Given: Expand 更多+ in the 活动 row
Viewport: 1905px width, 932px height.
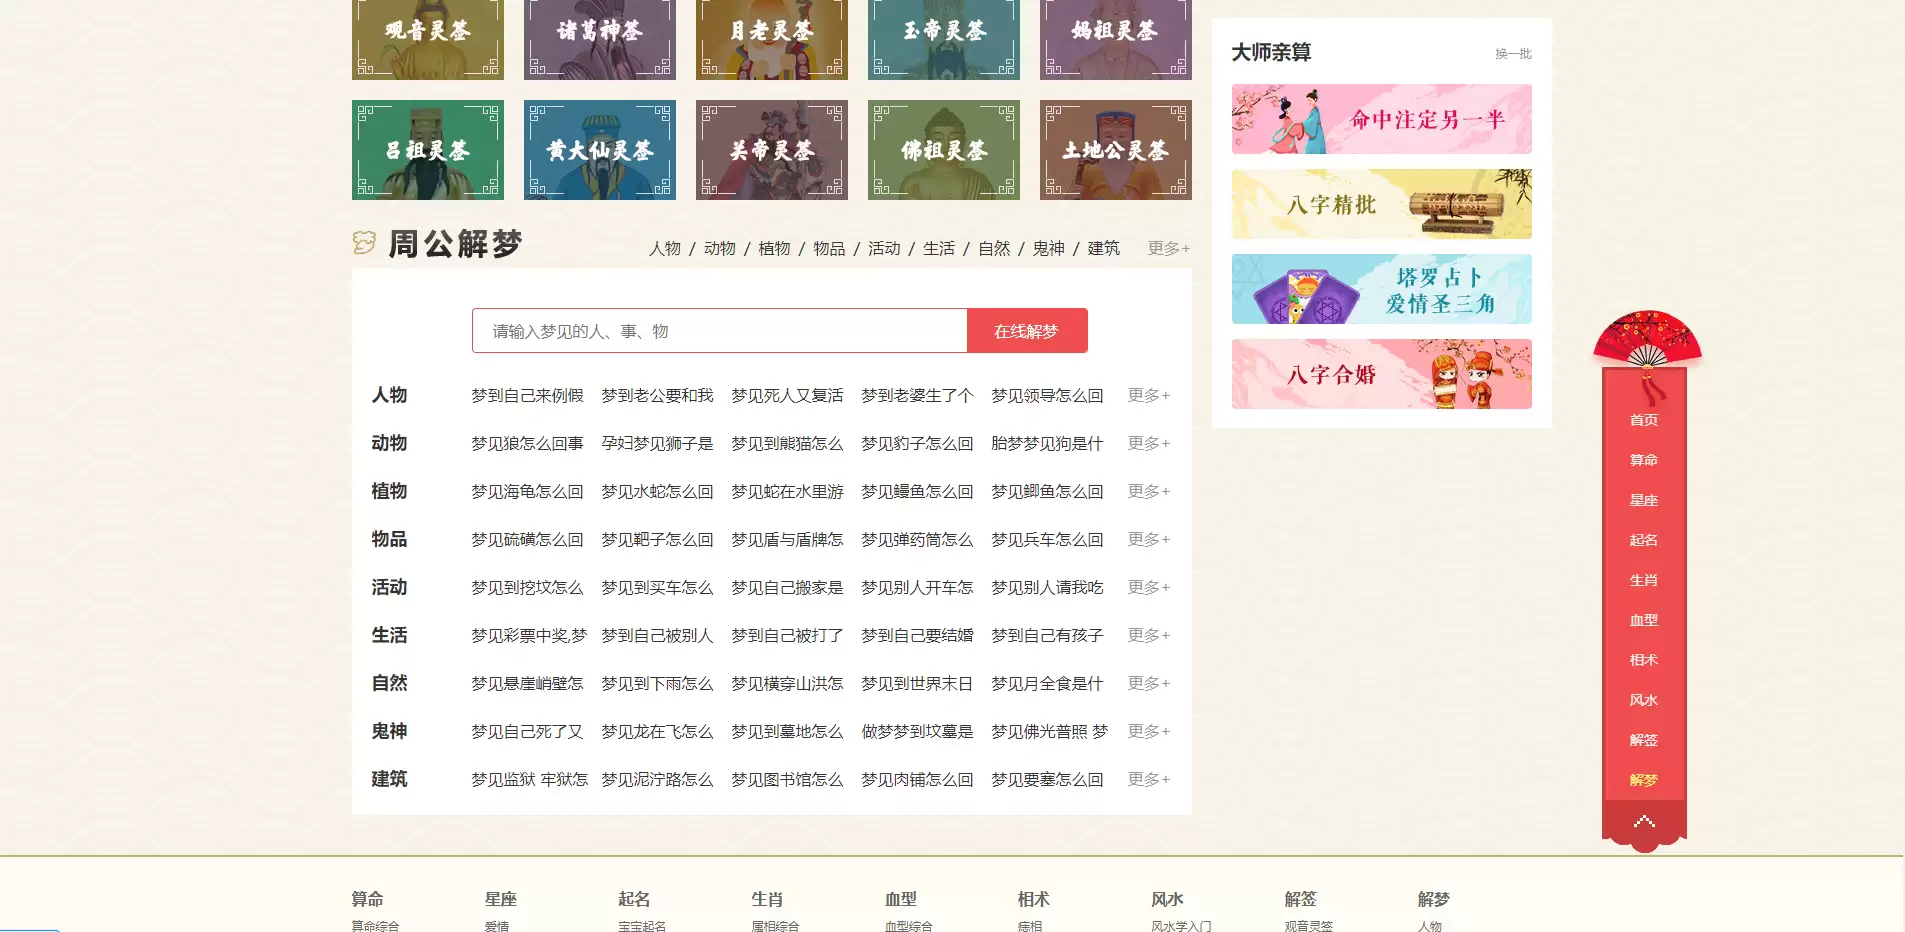Looking at the screenshot, I should pyautogui.click(x=1149, y=587).
